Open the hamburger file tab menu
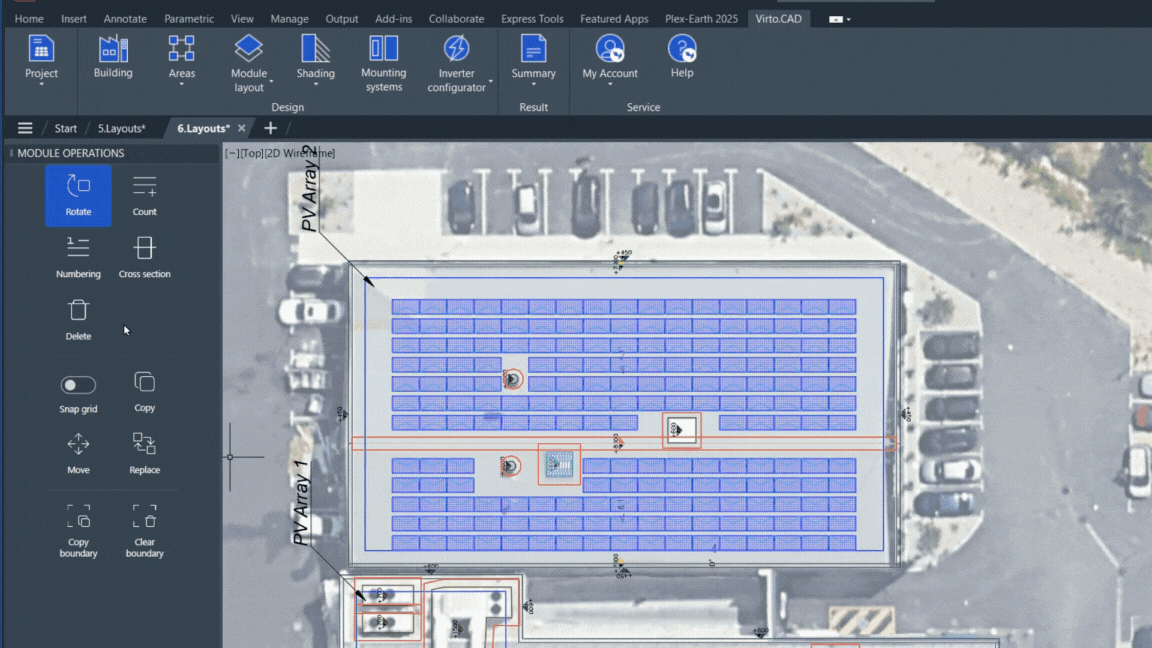 (x=25, y=129)
